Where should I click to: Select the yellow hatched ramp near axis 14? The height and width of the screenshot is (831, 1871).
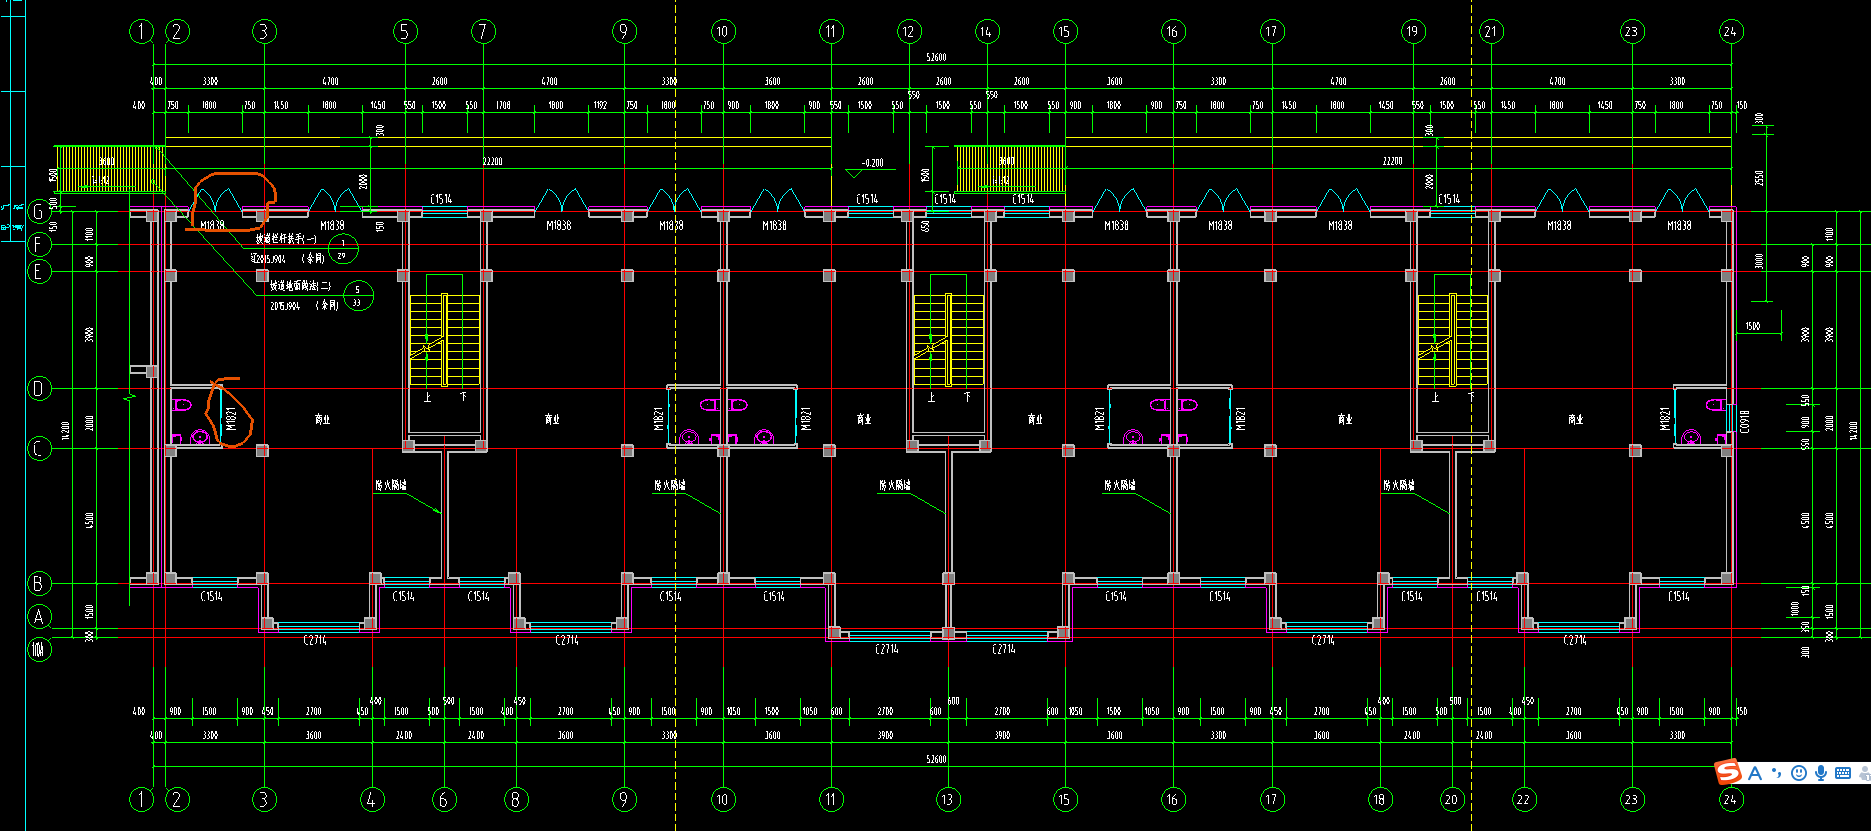[1010, 169]
